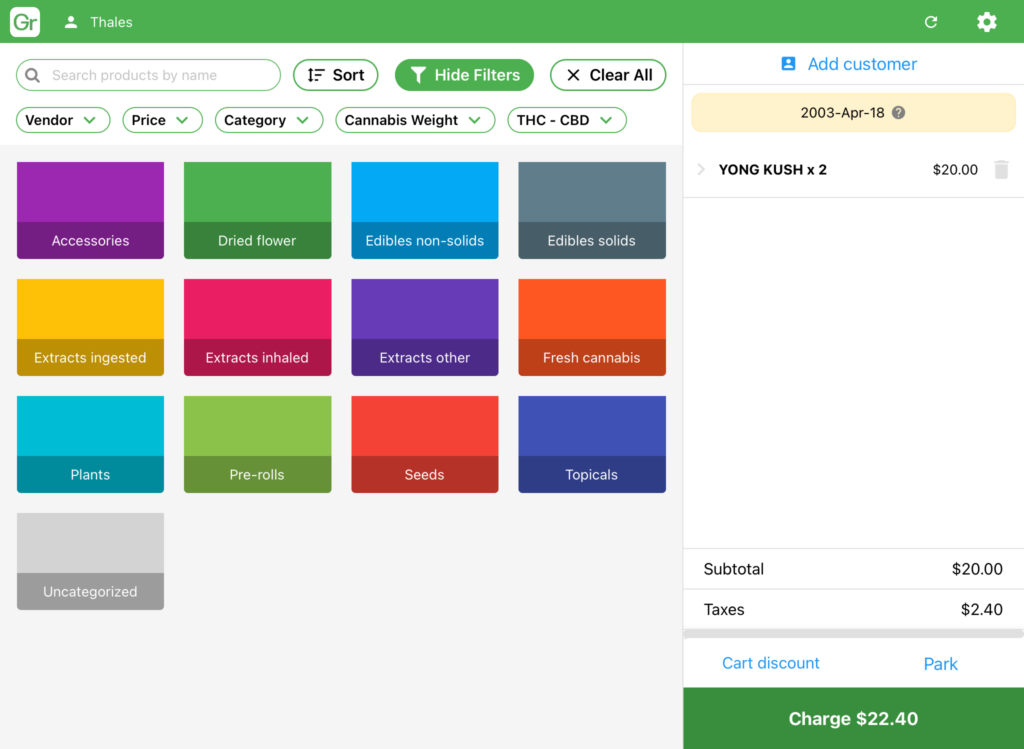Open the Vendor filter dropdown
Image resolution: width=1024 pixels, height=749 pixels.
click(x=63, y=120)
